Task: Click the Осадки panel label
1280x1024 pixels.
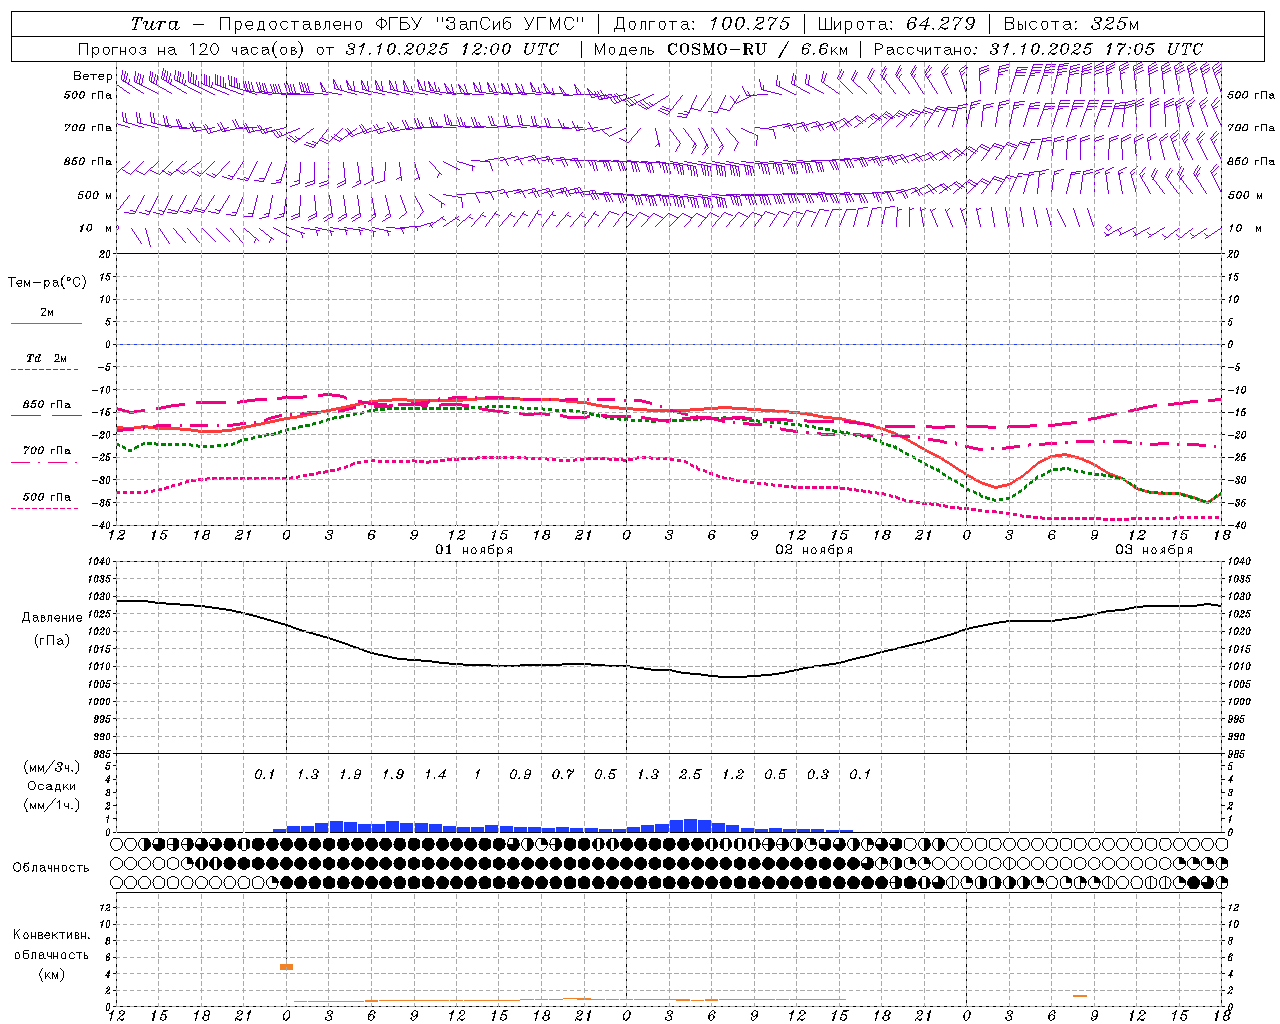Action: pyautogui.click(x=51, y=786)
